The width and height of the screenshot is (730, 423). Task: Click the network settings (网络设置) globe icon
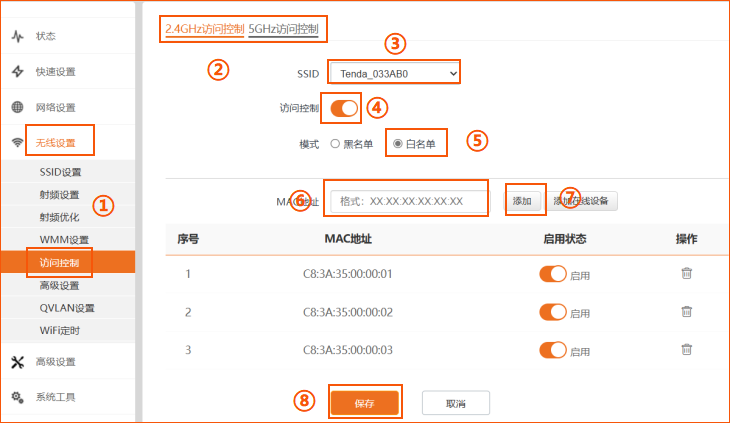(17, 107)
